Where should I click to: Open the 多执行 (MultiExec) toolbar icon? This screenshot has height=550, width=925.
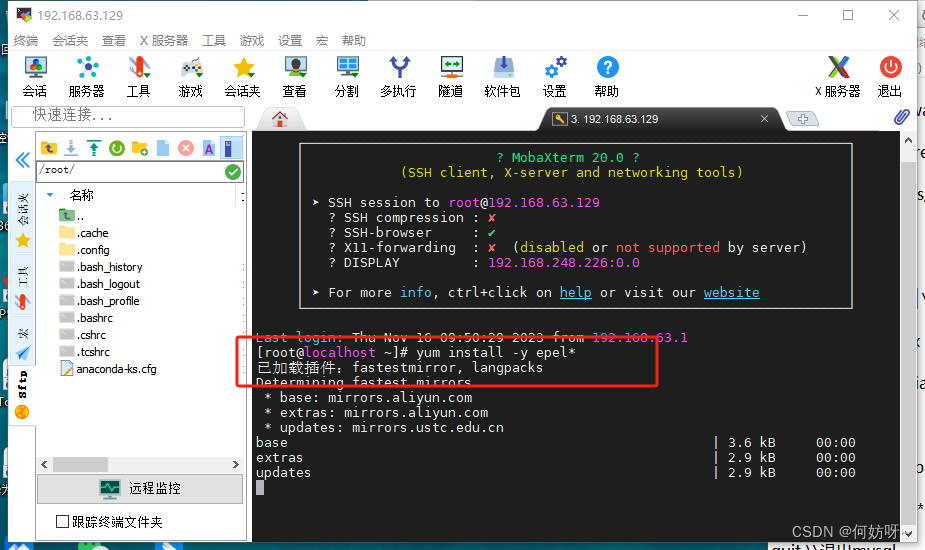[x=399, y=77]
